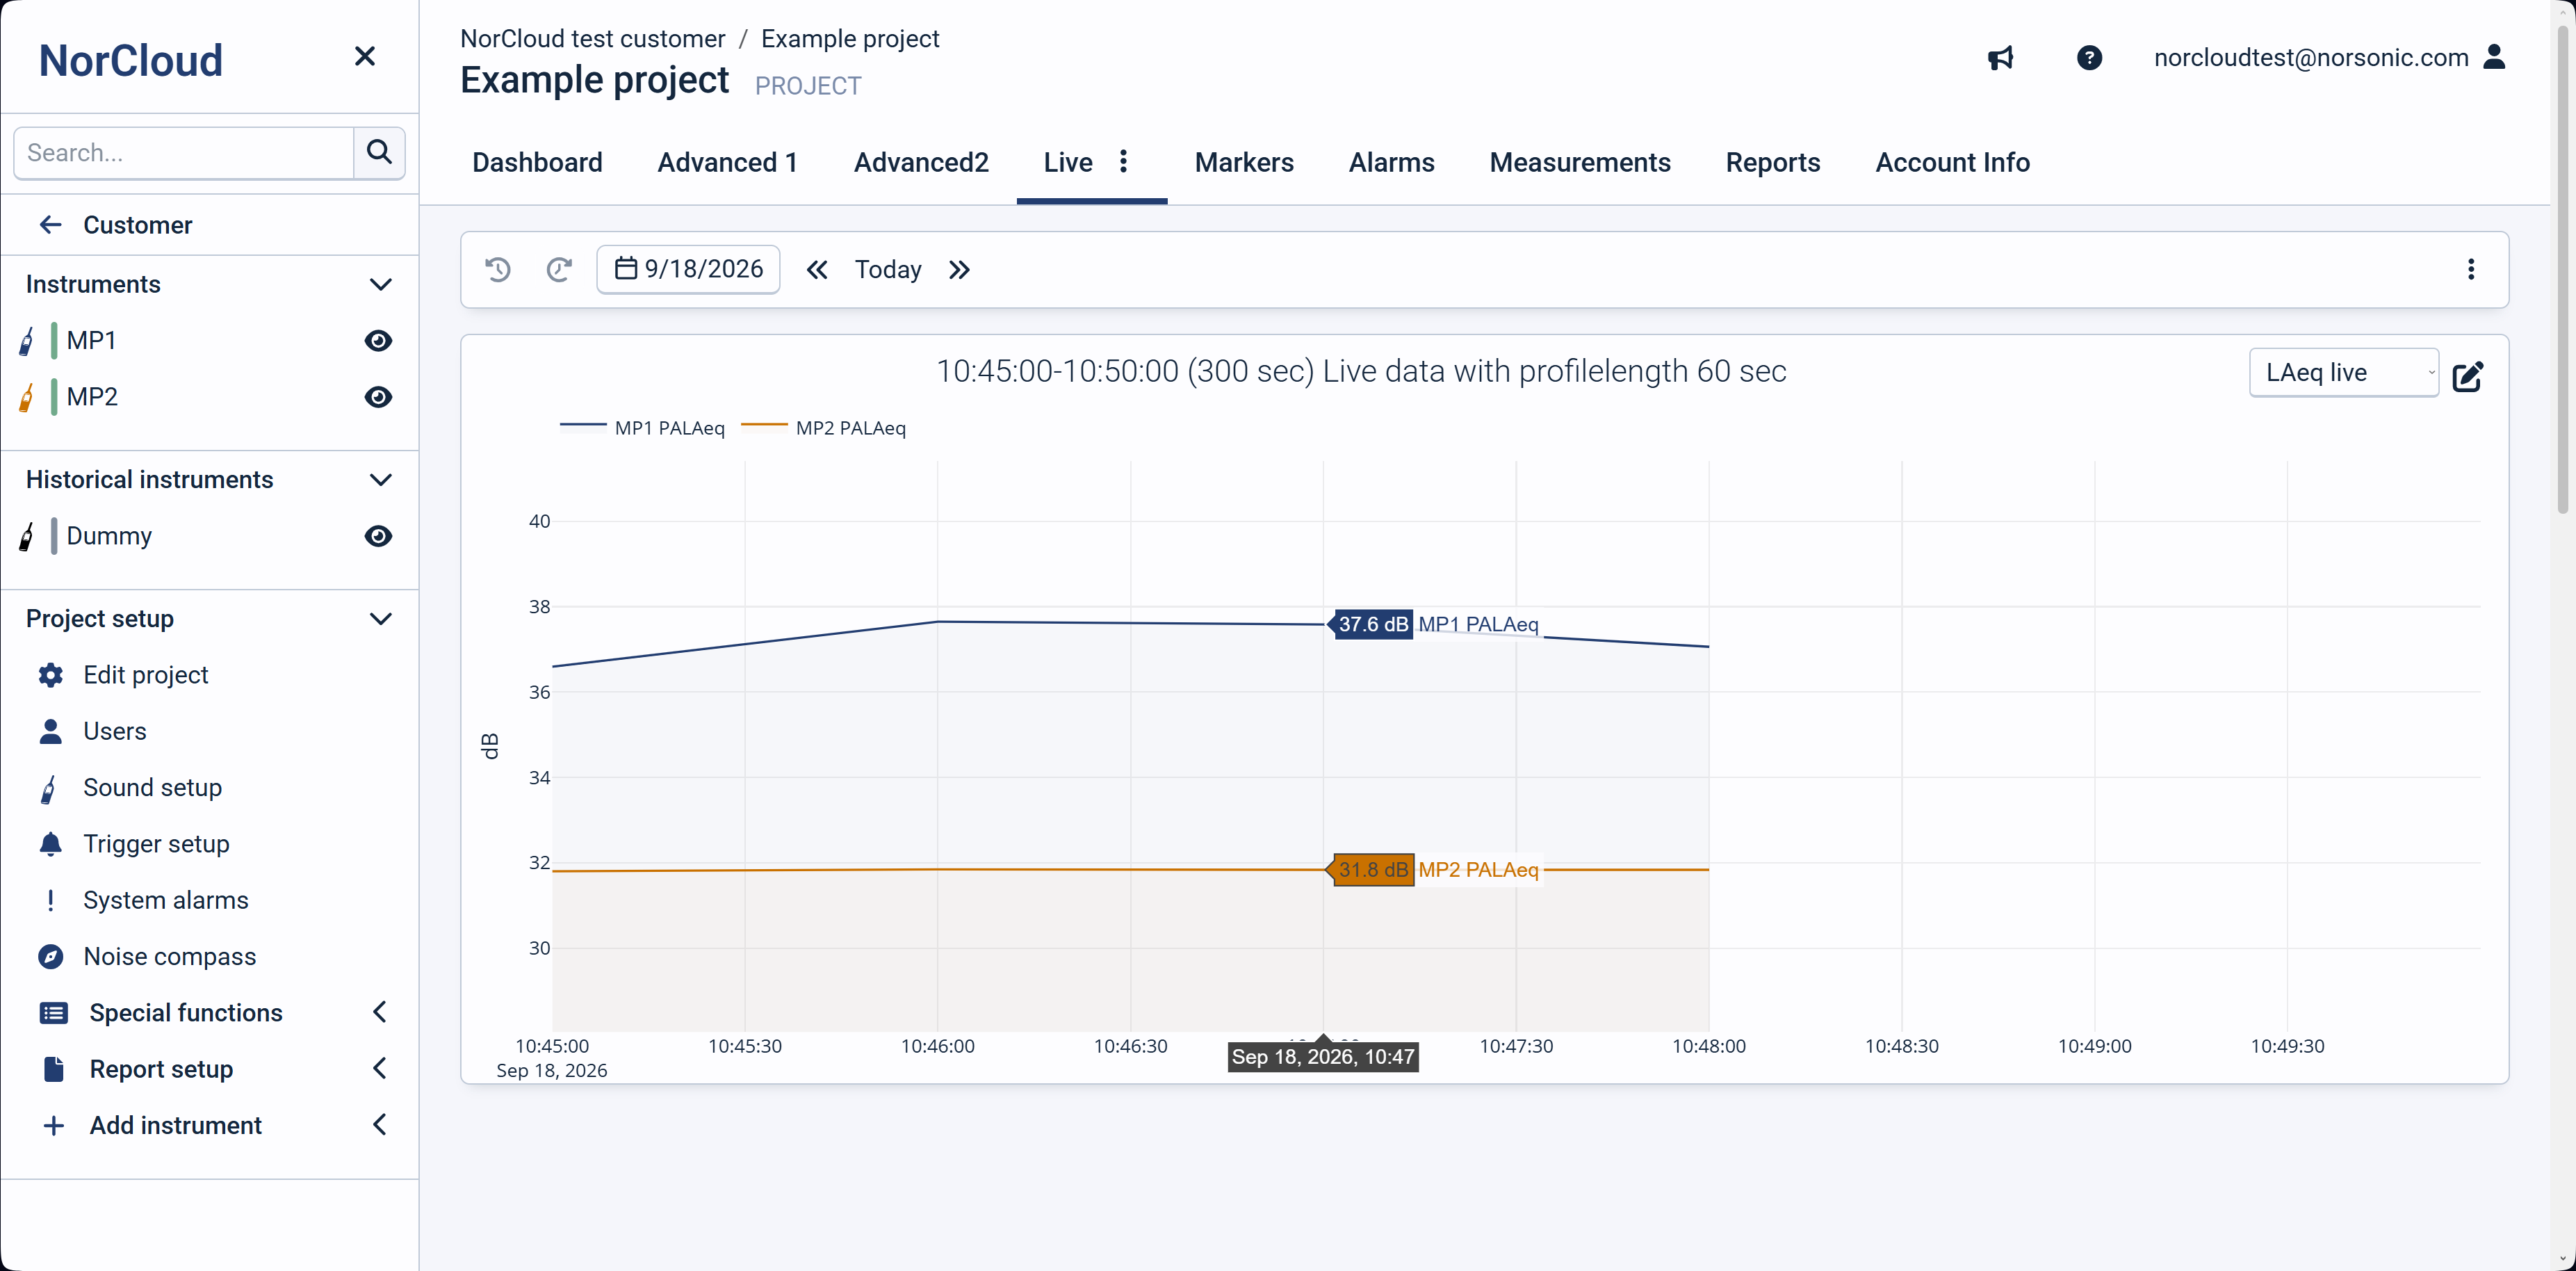Click the Edit project gear icon
The height and width of the screenshot is (1271, 2576).
click(51, 675)
